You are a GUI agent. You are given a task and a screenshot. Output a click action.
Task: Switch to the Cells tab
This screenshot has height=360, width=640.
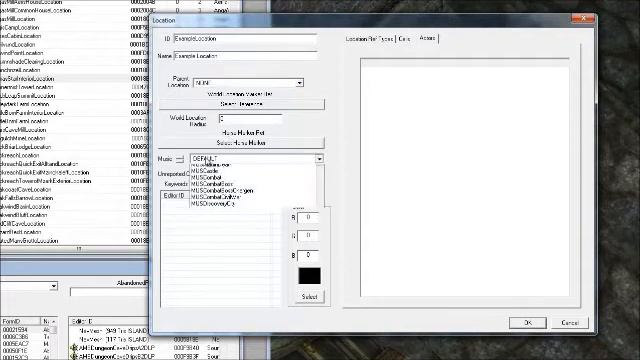click(x=404, y=39)
